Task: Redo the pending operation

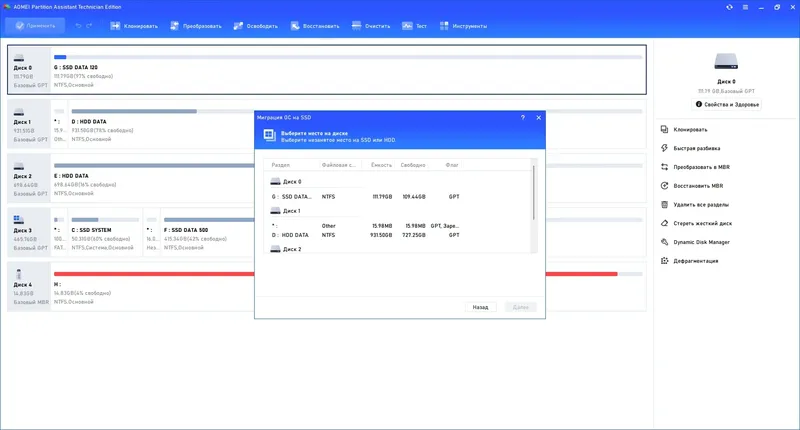Action: pos(89,26)
